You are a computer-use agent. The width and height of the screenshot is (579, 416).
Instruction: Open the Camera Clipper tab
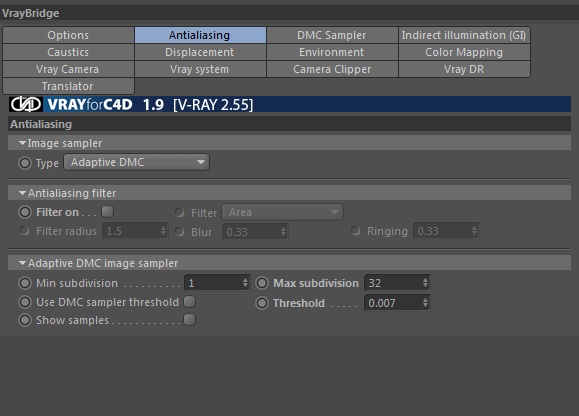click(332, 69)
